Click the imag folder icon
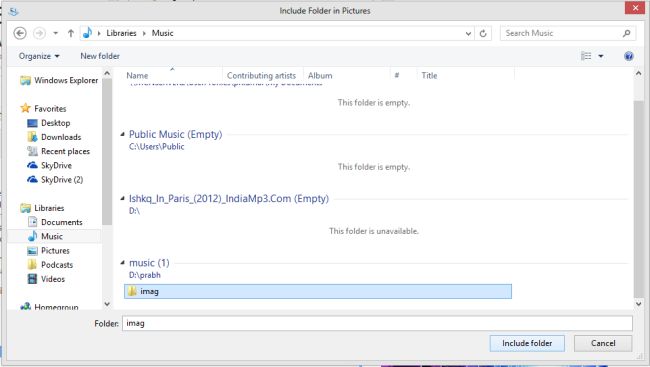The width and height of the screenshot is (650, 367). (132, 291)
